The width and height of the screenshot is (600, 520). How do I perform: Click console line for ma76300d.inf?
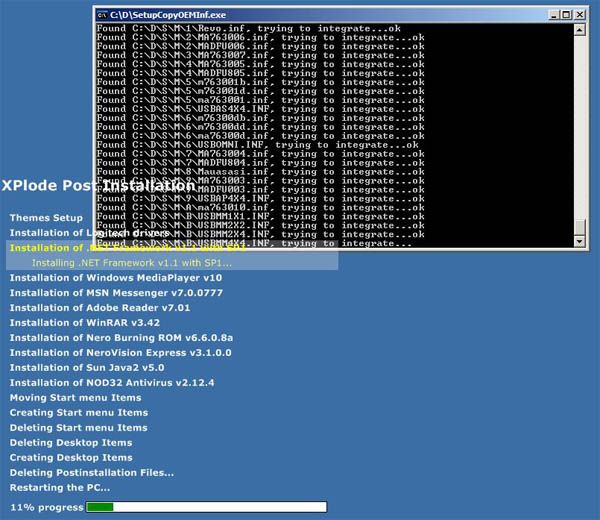(260, 136)
